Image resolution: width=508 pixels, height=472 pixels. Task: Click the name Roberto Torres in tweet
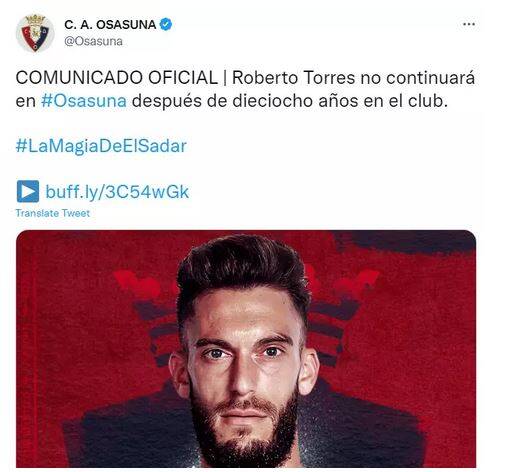coord(294,78)
